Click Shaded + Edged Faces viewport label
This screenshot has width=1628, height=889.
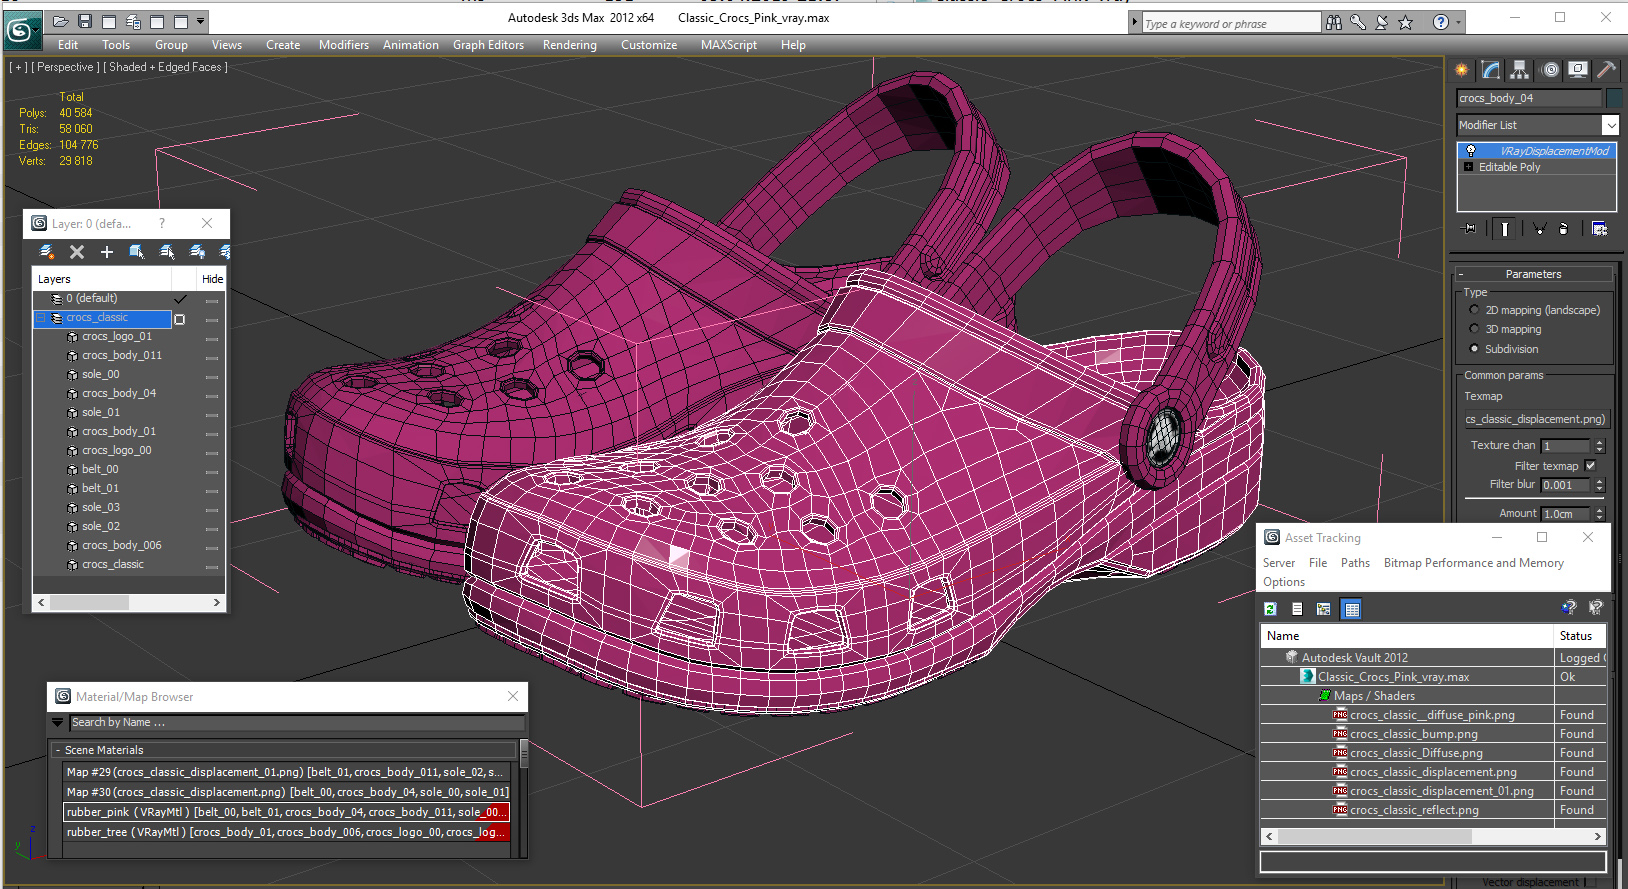point(168,67)
